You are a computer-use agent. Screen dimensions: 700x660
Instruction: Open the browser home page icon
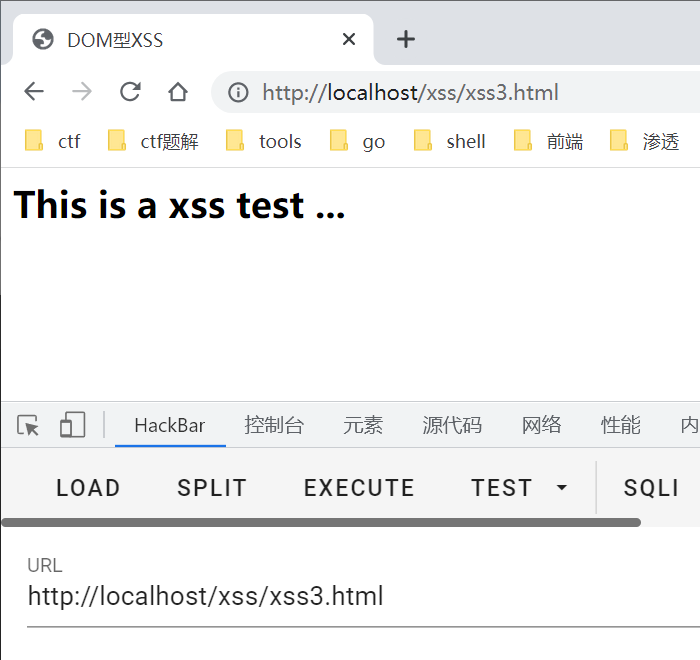(x=178, y=92)
